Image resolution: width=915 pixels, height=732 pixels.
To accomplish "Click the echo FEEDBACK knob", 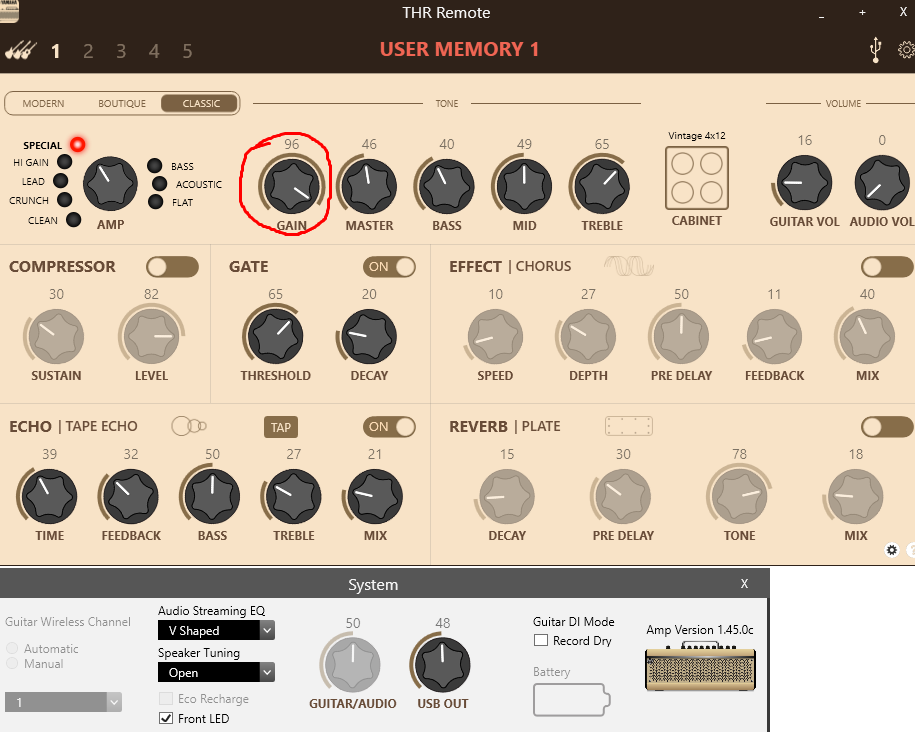I will 131,496.
